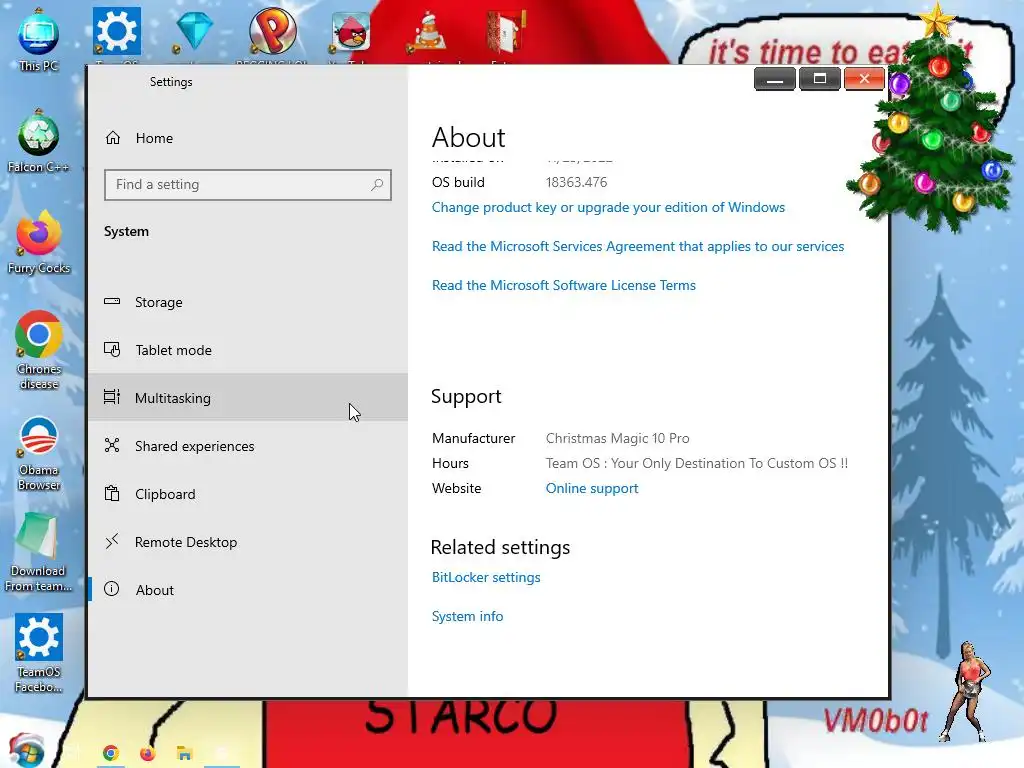Select Storage in System settings
Screen dimensions: 1024x768
coord(248,302)
